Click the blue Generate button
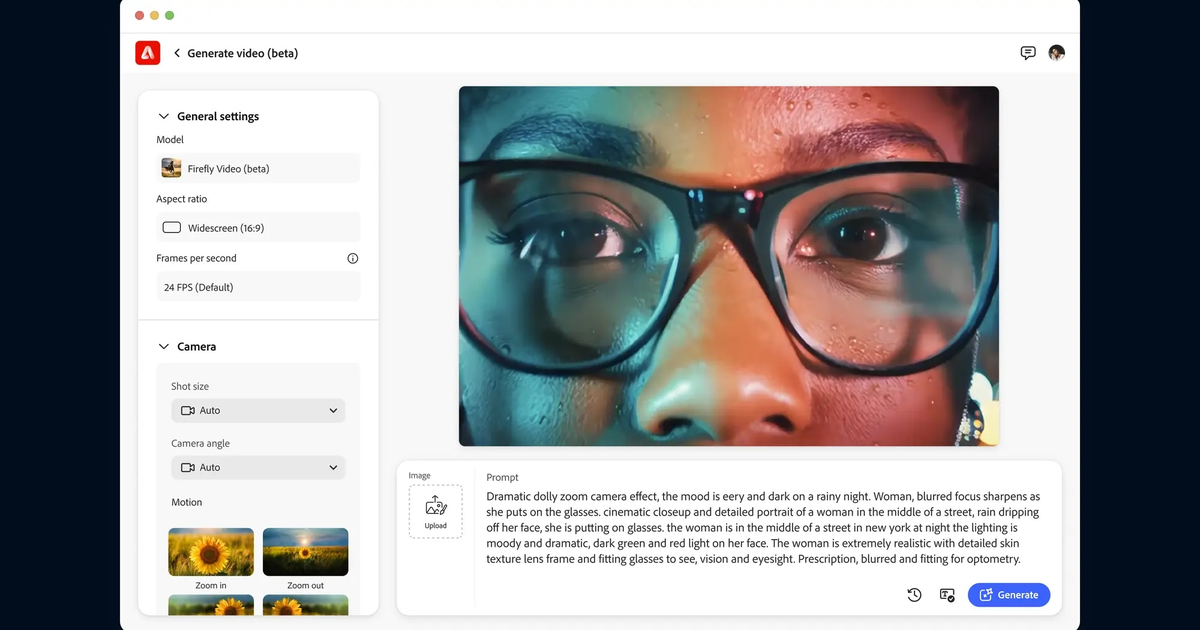 tap(1009, 595)
